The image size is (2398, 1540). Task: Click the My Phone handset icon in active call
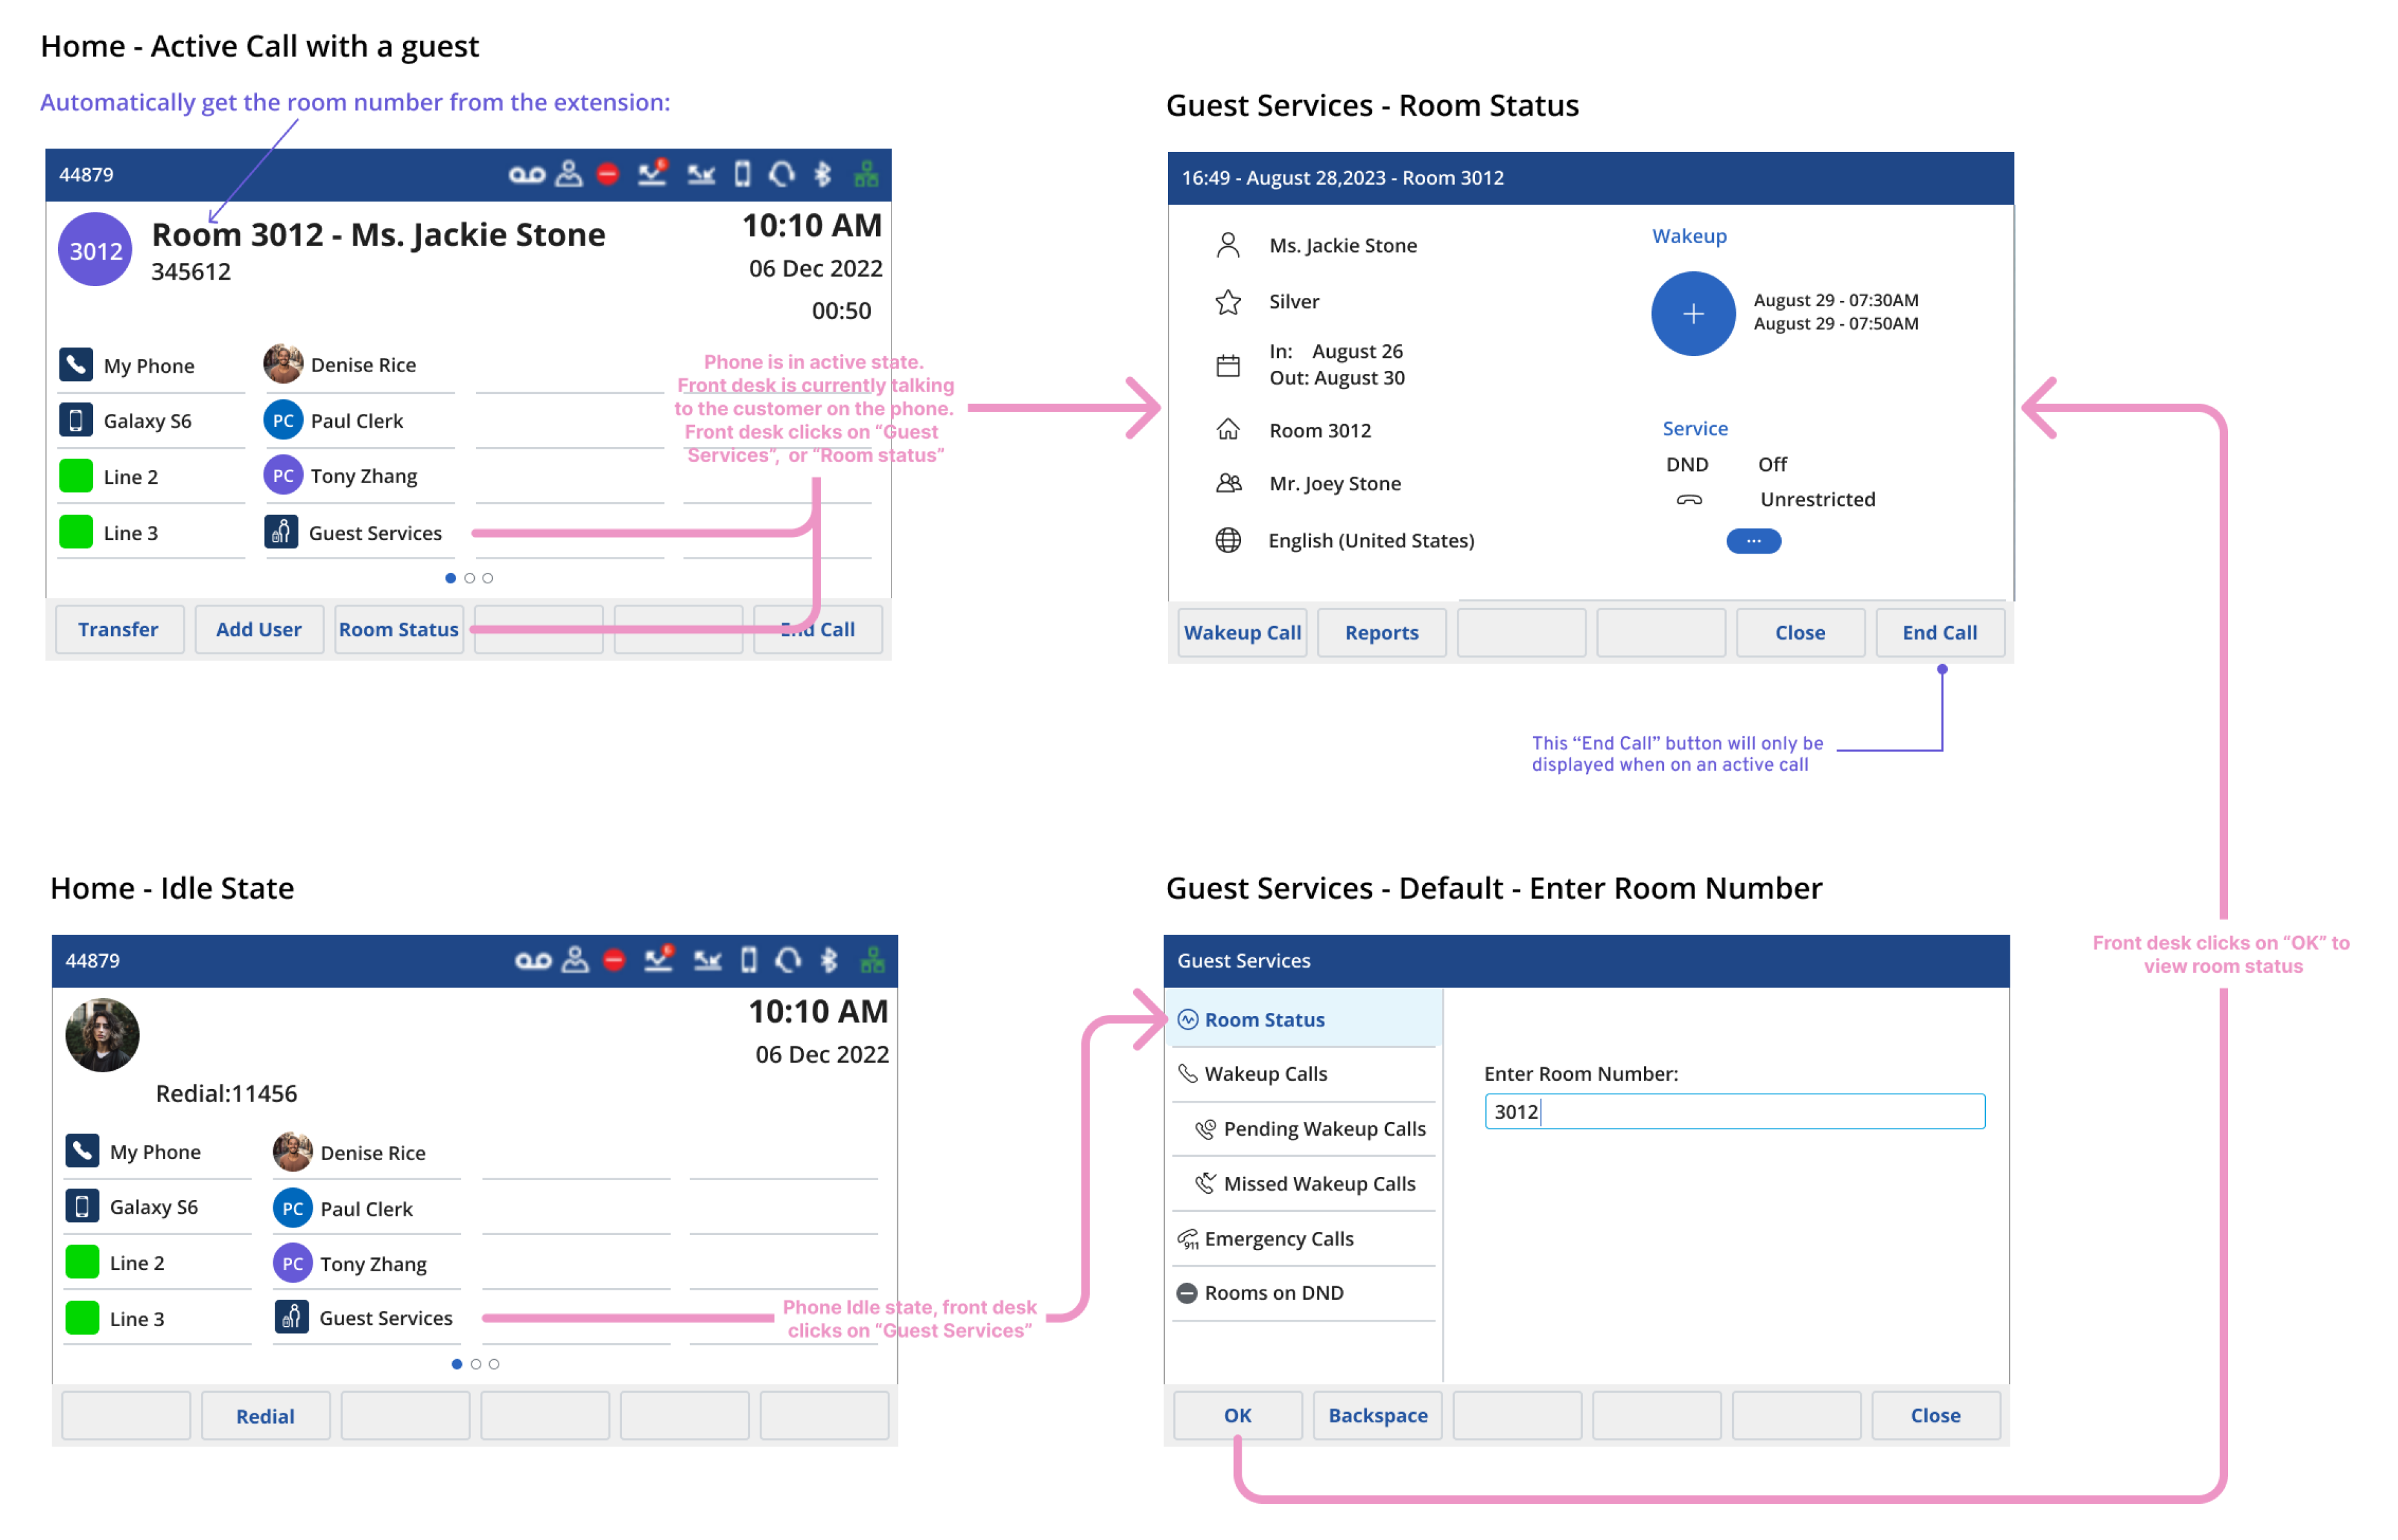(x=76, y=365)
